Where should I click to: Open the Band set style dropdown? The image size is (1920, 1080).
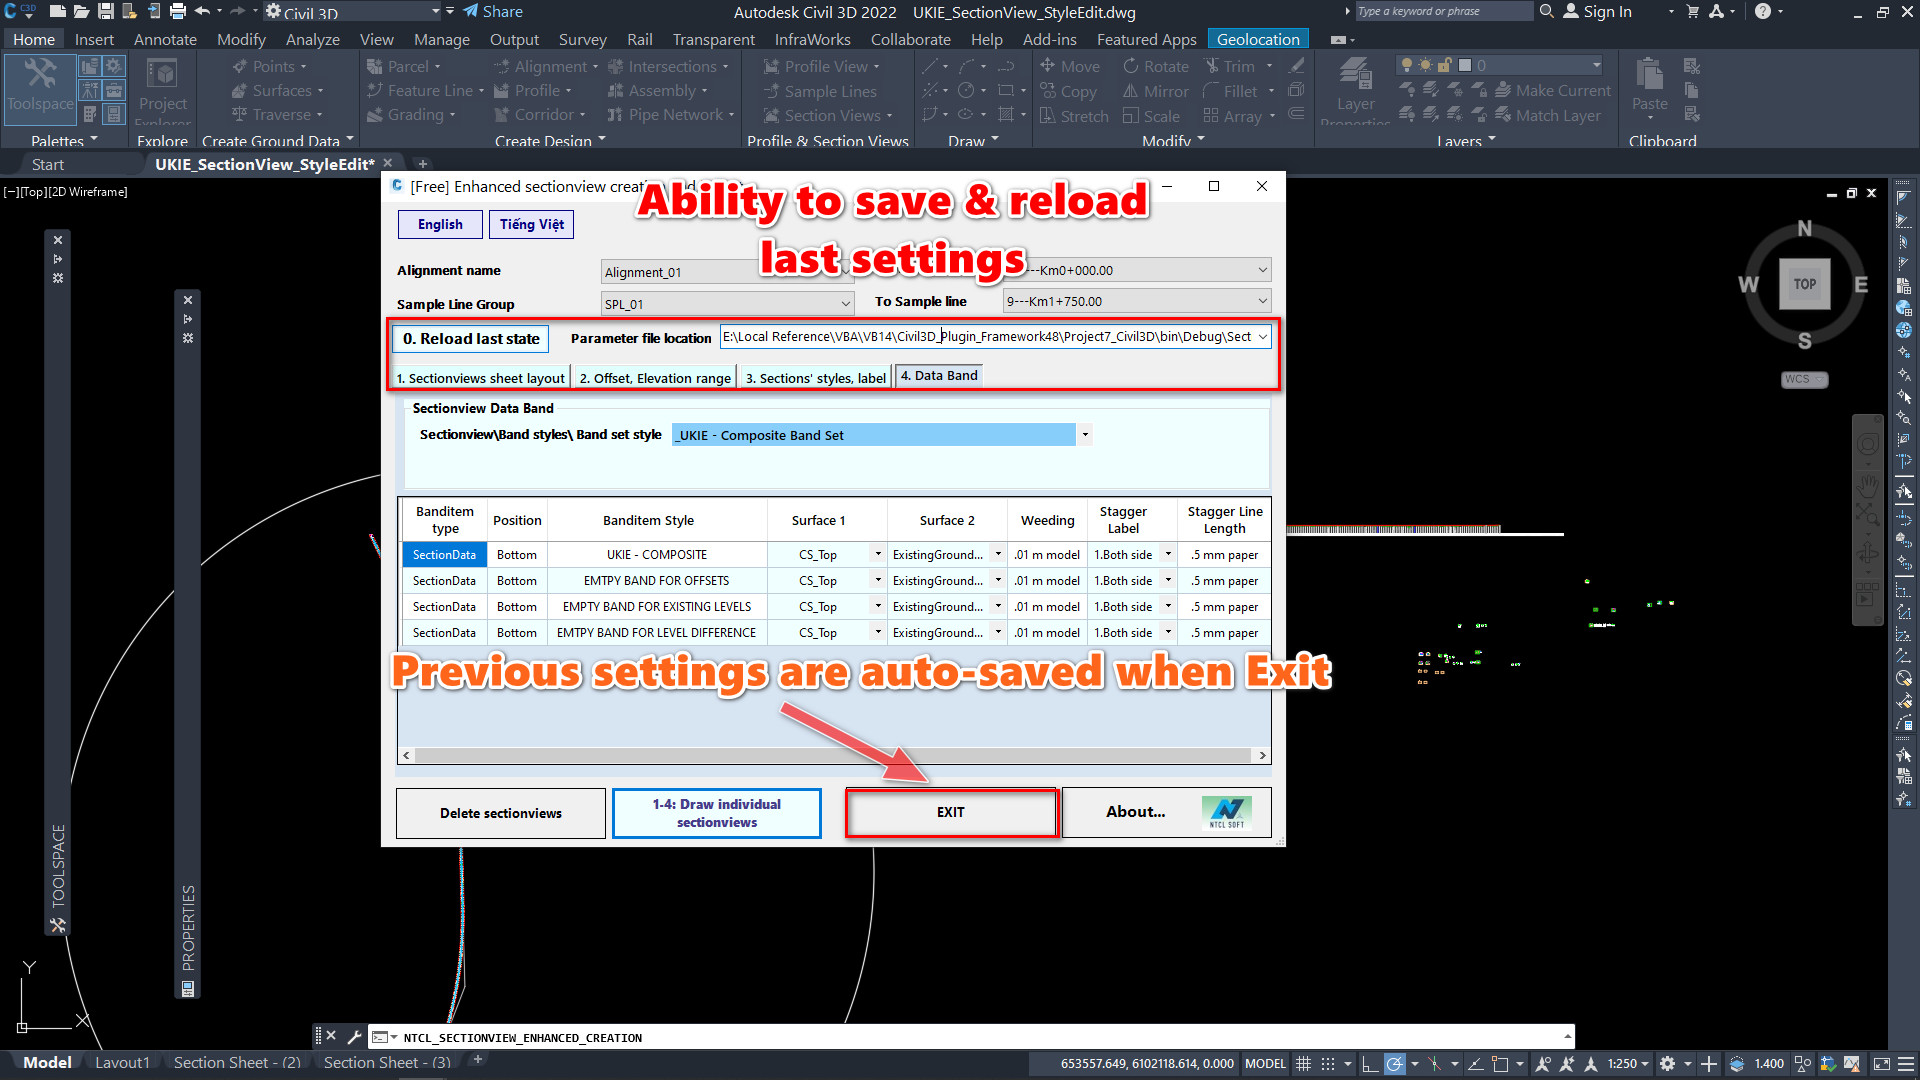click(x=1085, y=435)
